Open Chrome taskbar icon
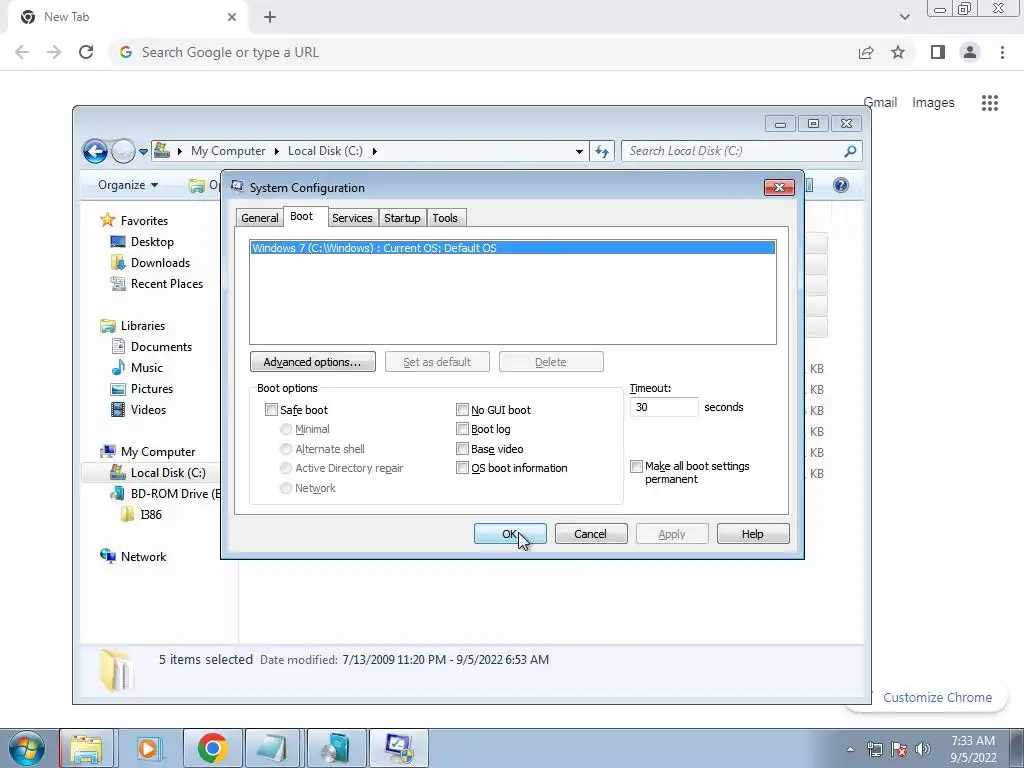Viewport: 1024px width, 768px height. pyautogui.click(x=212, y=748)
